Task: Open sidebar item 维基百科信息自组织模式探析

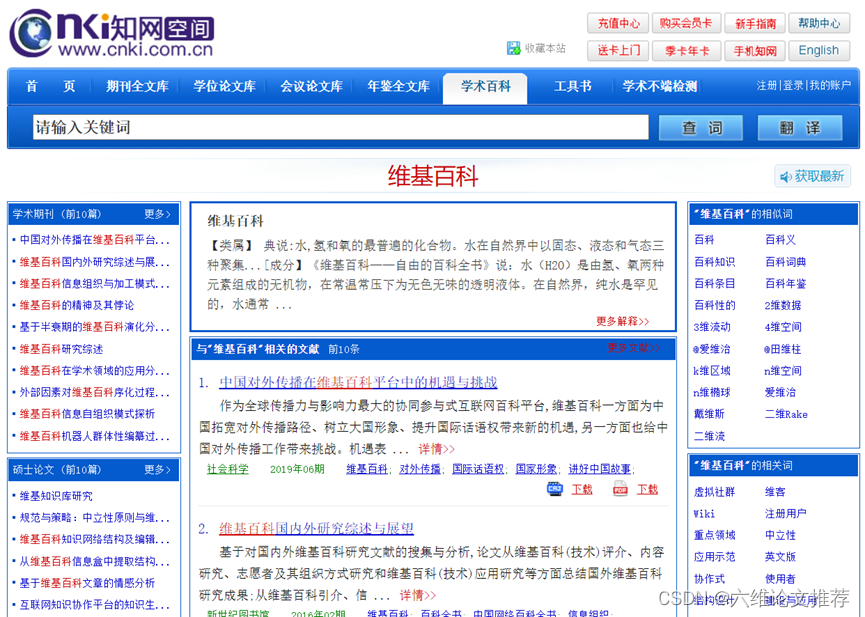Action: tap(87, 414)
